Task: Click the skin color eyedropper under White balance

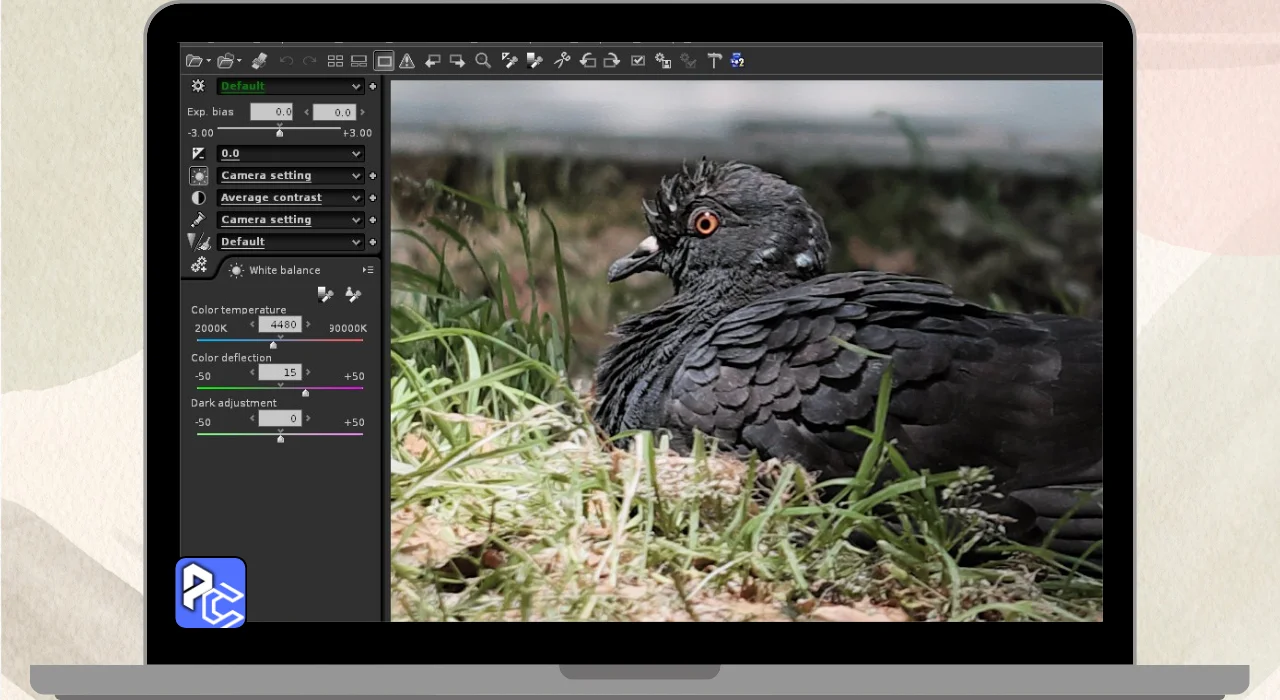Action: pyautogui.click(x=352, y=294)
